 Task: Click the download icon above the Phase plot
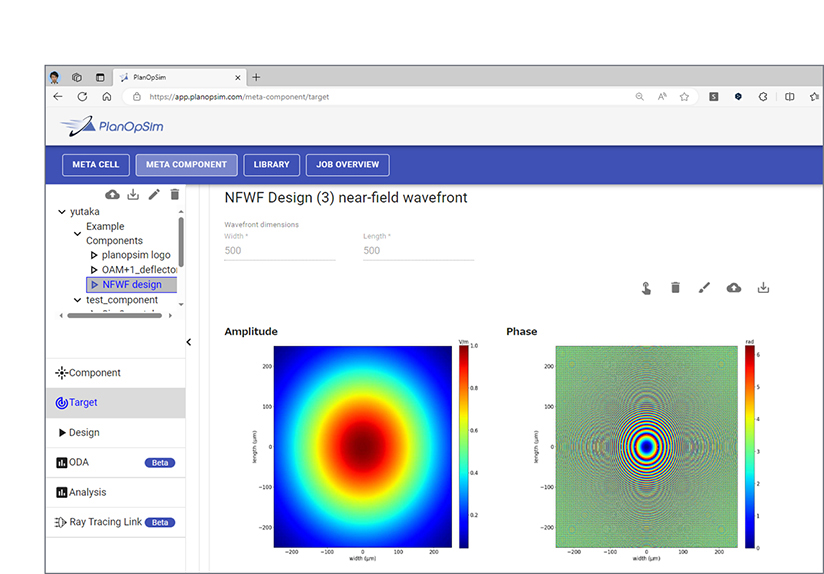[764, 288]
